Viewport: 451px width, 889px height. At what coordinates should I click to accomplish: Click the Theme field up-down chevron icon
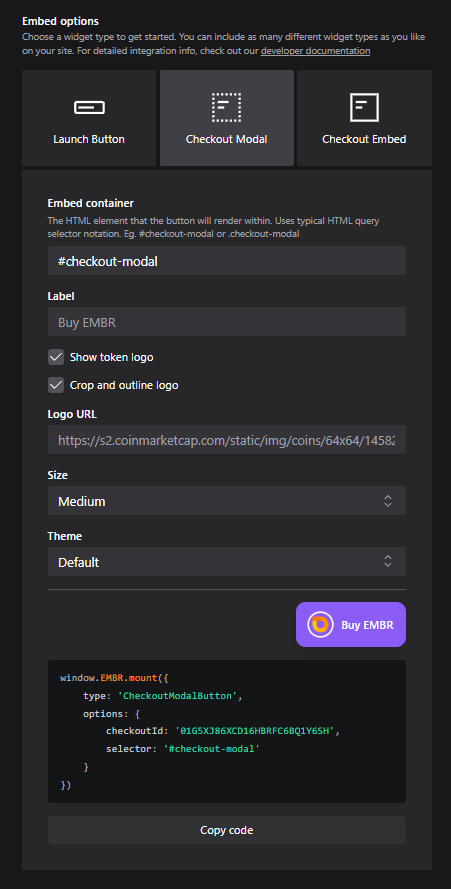coord(388,561)
